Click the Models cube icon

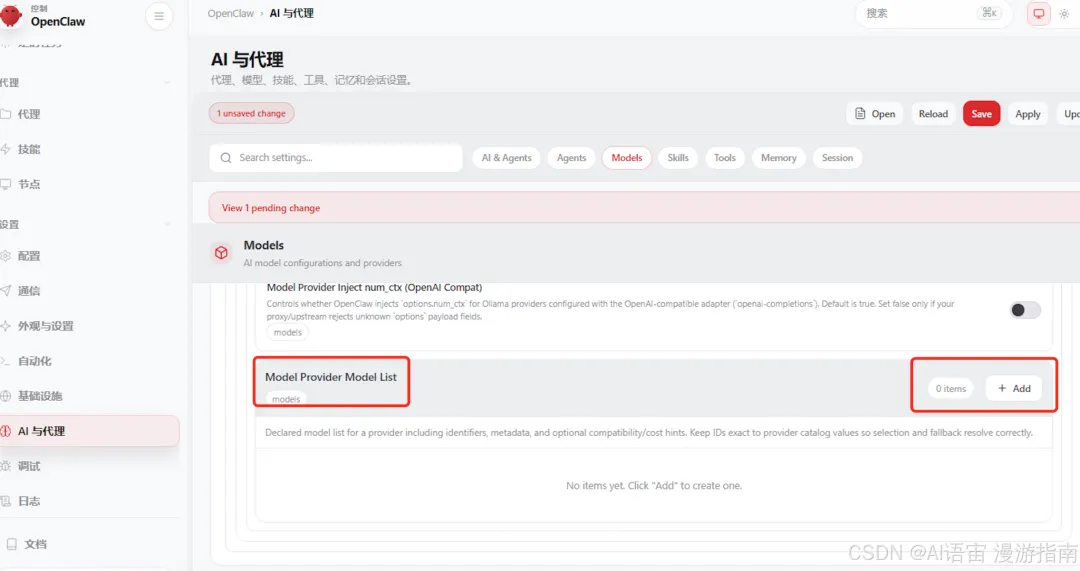point(221,253)
